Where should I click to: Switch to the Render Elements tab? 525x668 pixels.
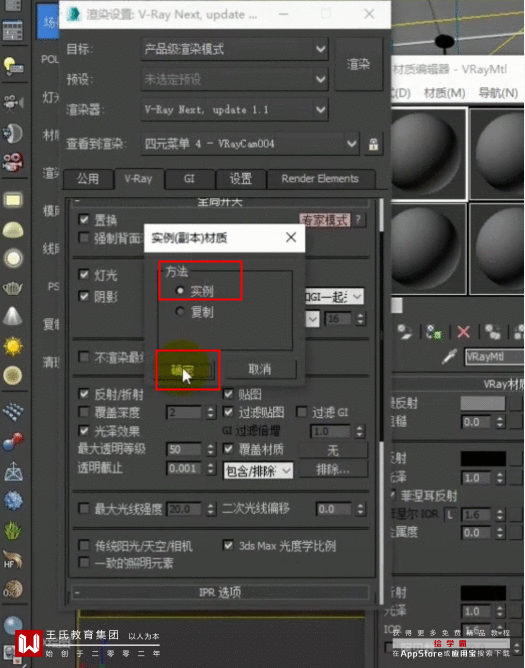tap(320, 179)
